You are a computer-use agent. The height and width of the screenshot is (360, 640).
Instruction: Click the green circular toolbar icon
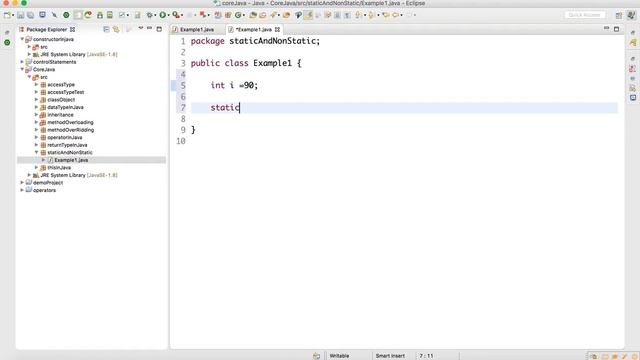coord(66,15)
